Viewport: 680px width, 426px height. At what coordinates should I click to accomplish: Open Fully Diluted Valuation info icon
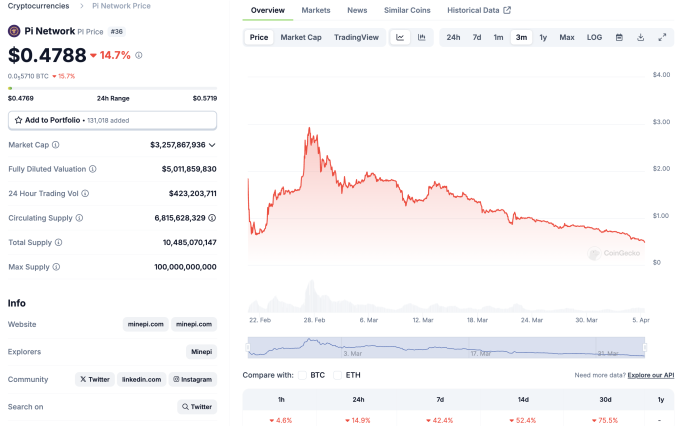93,169
